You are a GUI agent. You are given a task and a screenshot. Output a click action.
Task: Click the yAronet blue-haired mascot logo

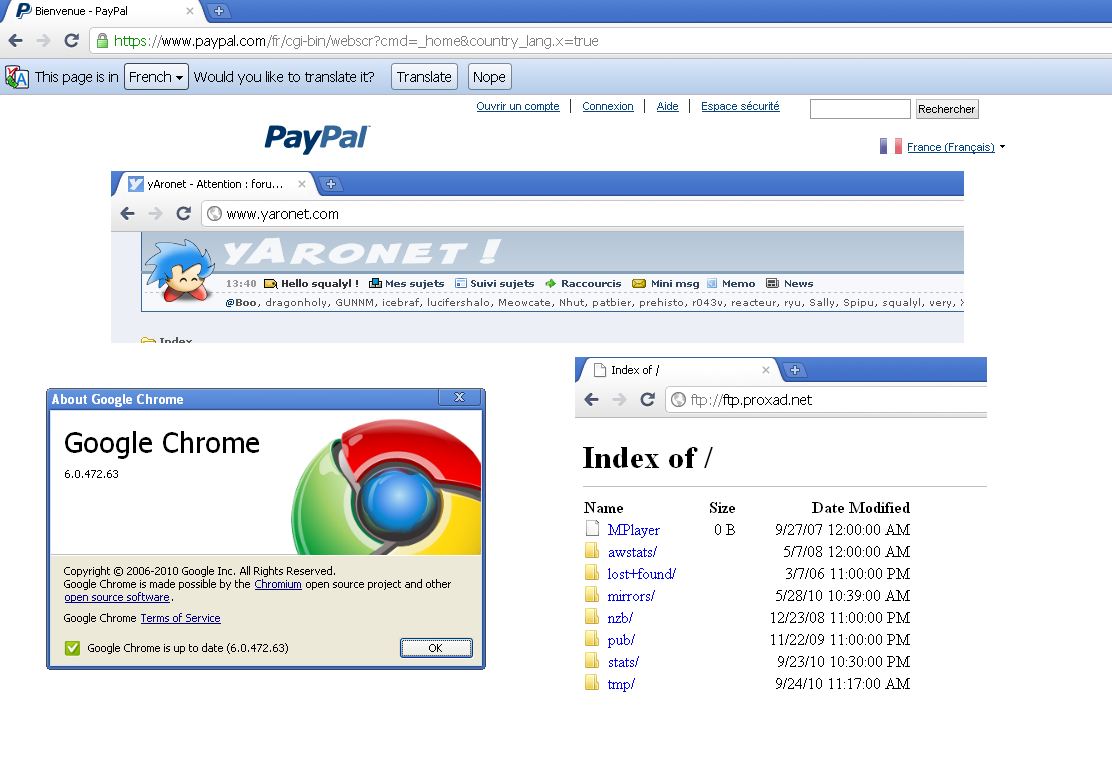point(179,270)
